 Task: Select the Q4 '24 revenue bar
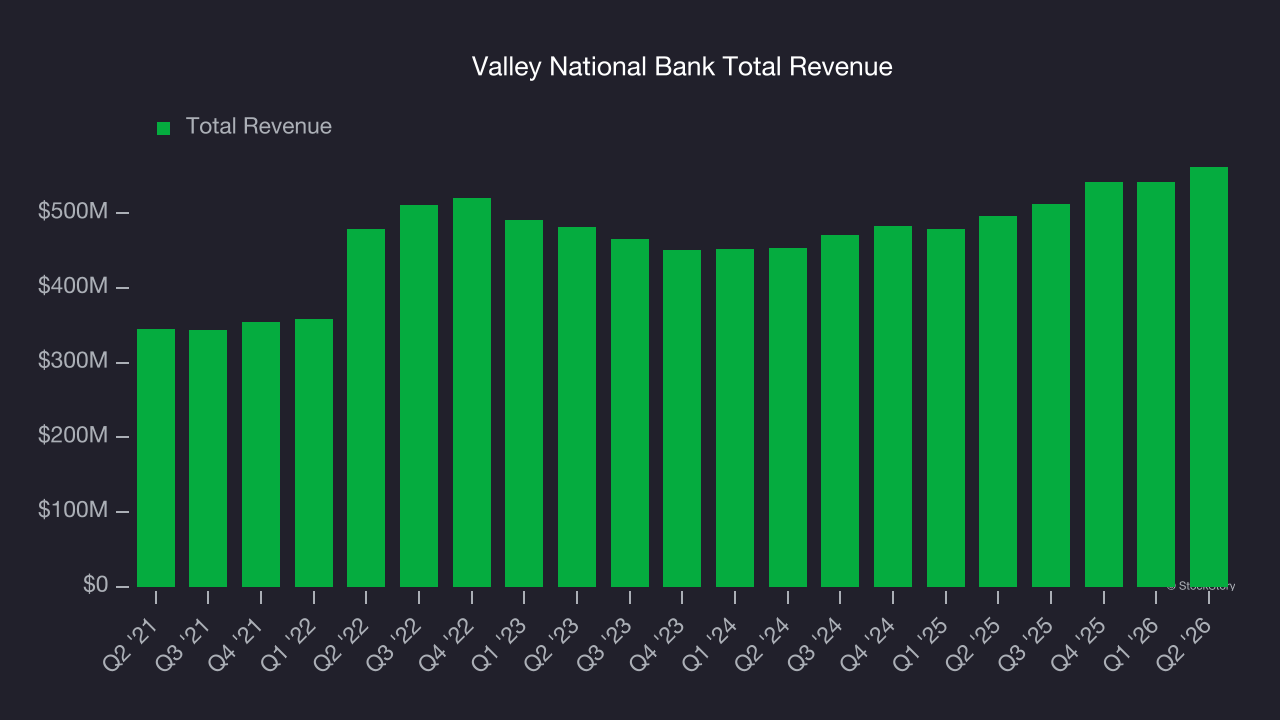click(893, 406)
